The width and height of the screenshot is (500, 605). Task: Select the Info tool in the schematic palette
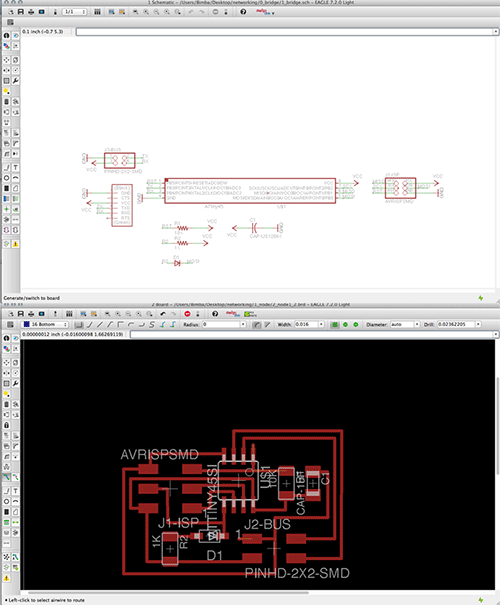[x=7, y=35]
